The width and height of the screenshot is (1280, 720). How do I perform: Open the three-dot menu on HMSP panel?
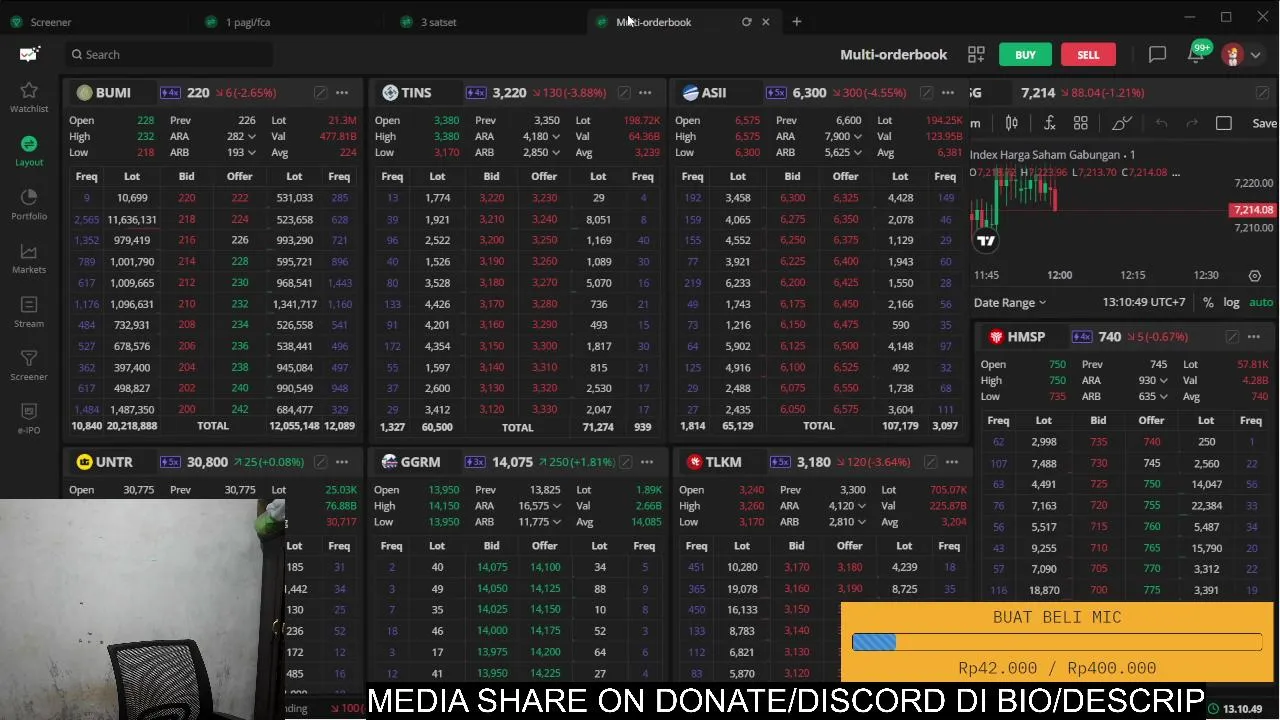pyautogui.click(x=1254, y=337)
